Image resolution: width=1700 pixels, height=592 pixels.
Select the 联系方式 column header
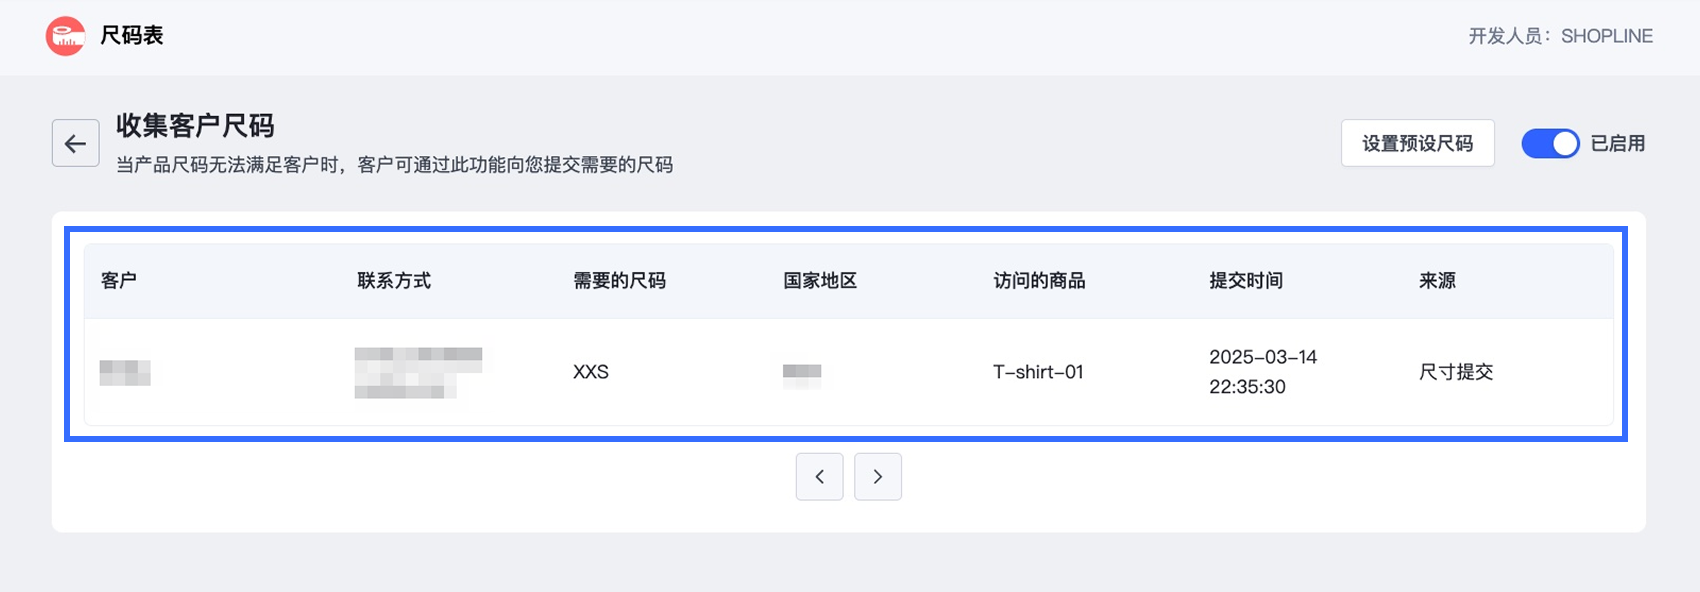(394, 281)
